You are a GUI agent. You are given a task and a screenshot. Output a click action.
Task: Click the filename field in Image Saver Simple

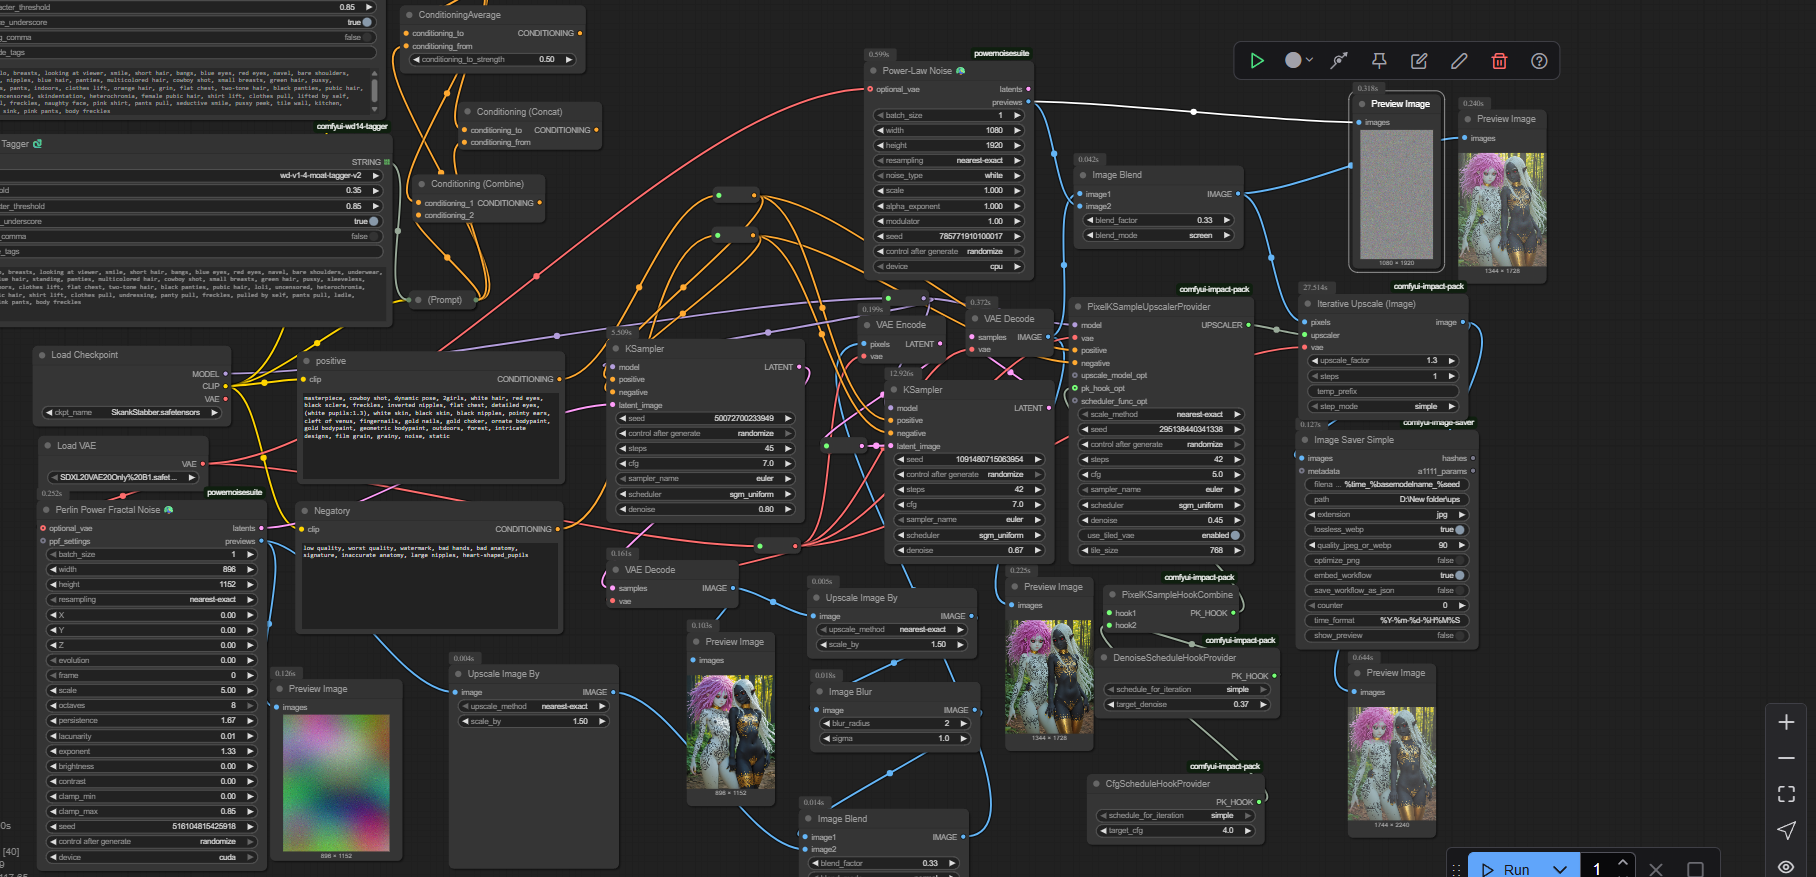tap(1385, 484)
